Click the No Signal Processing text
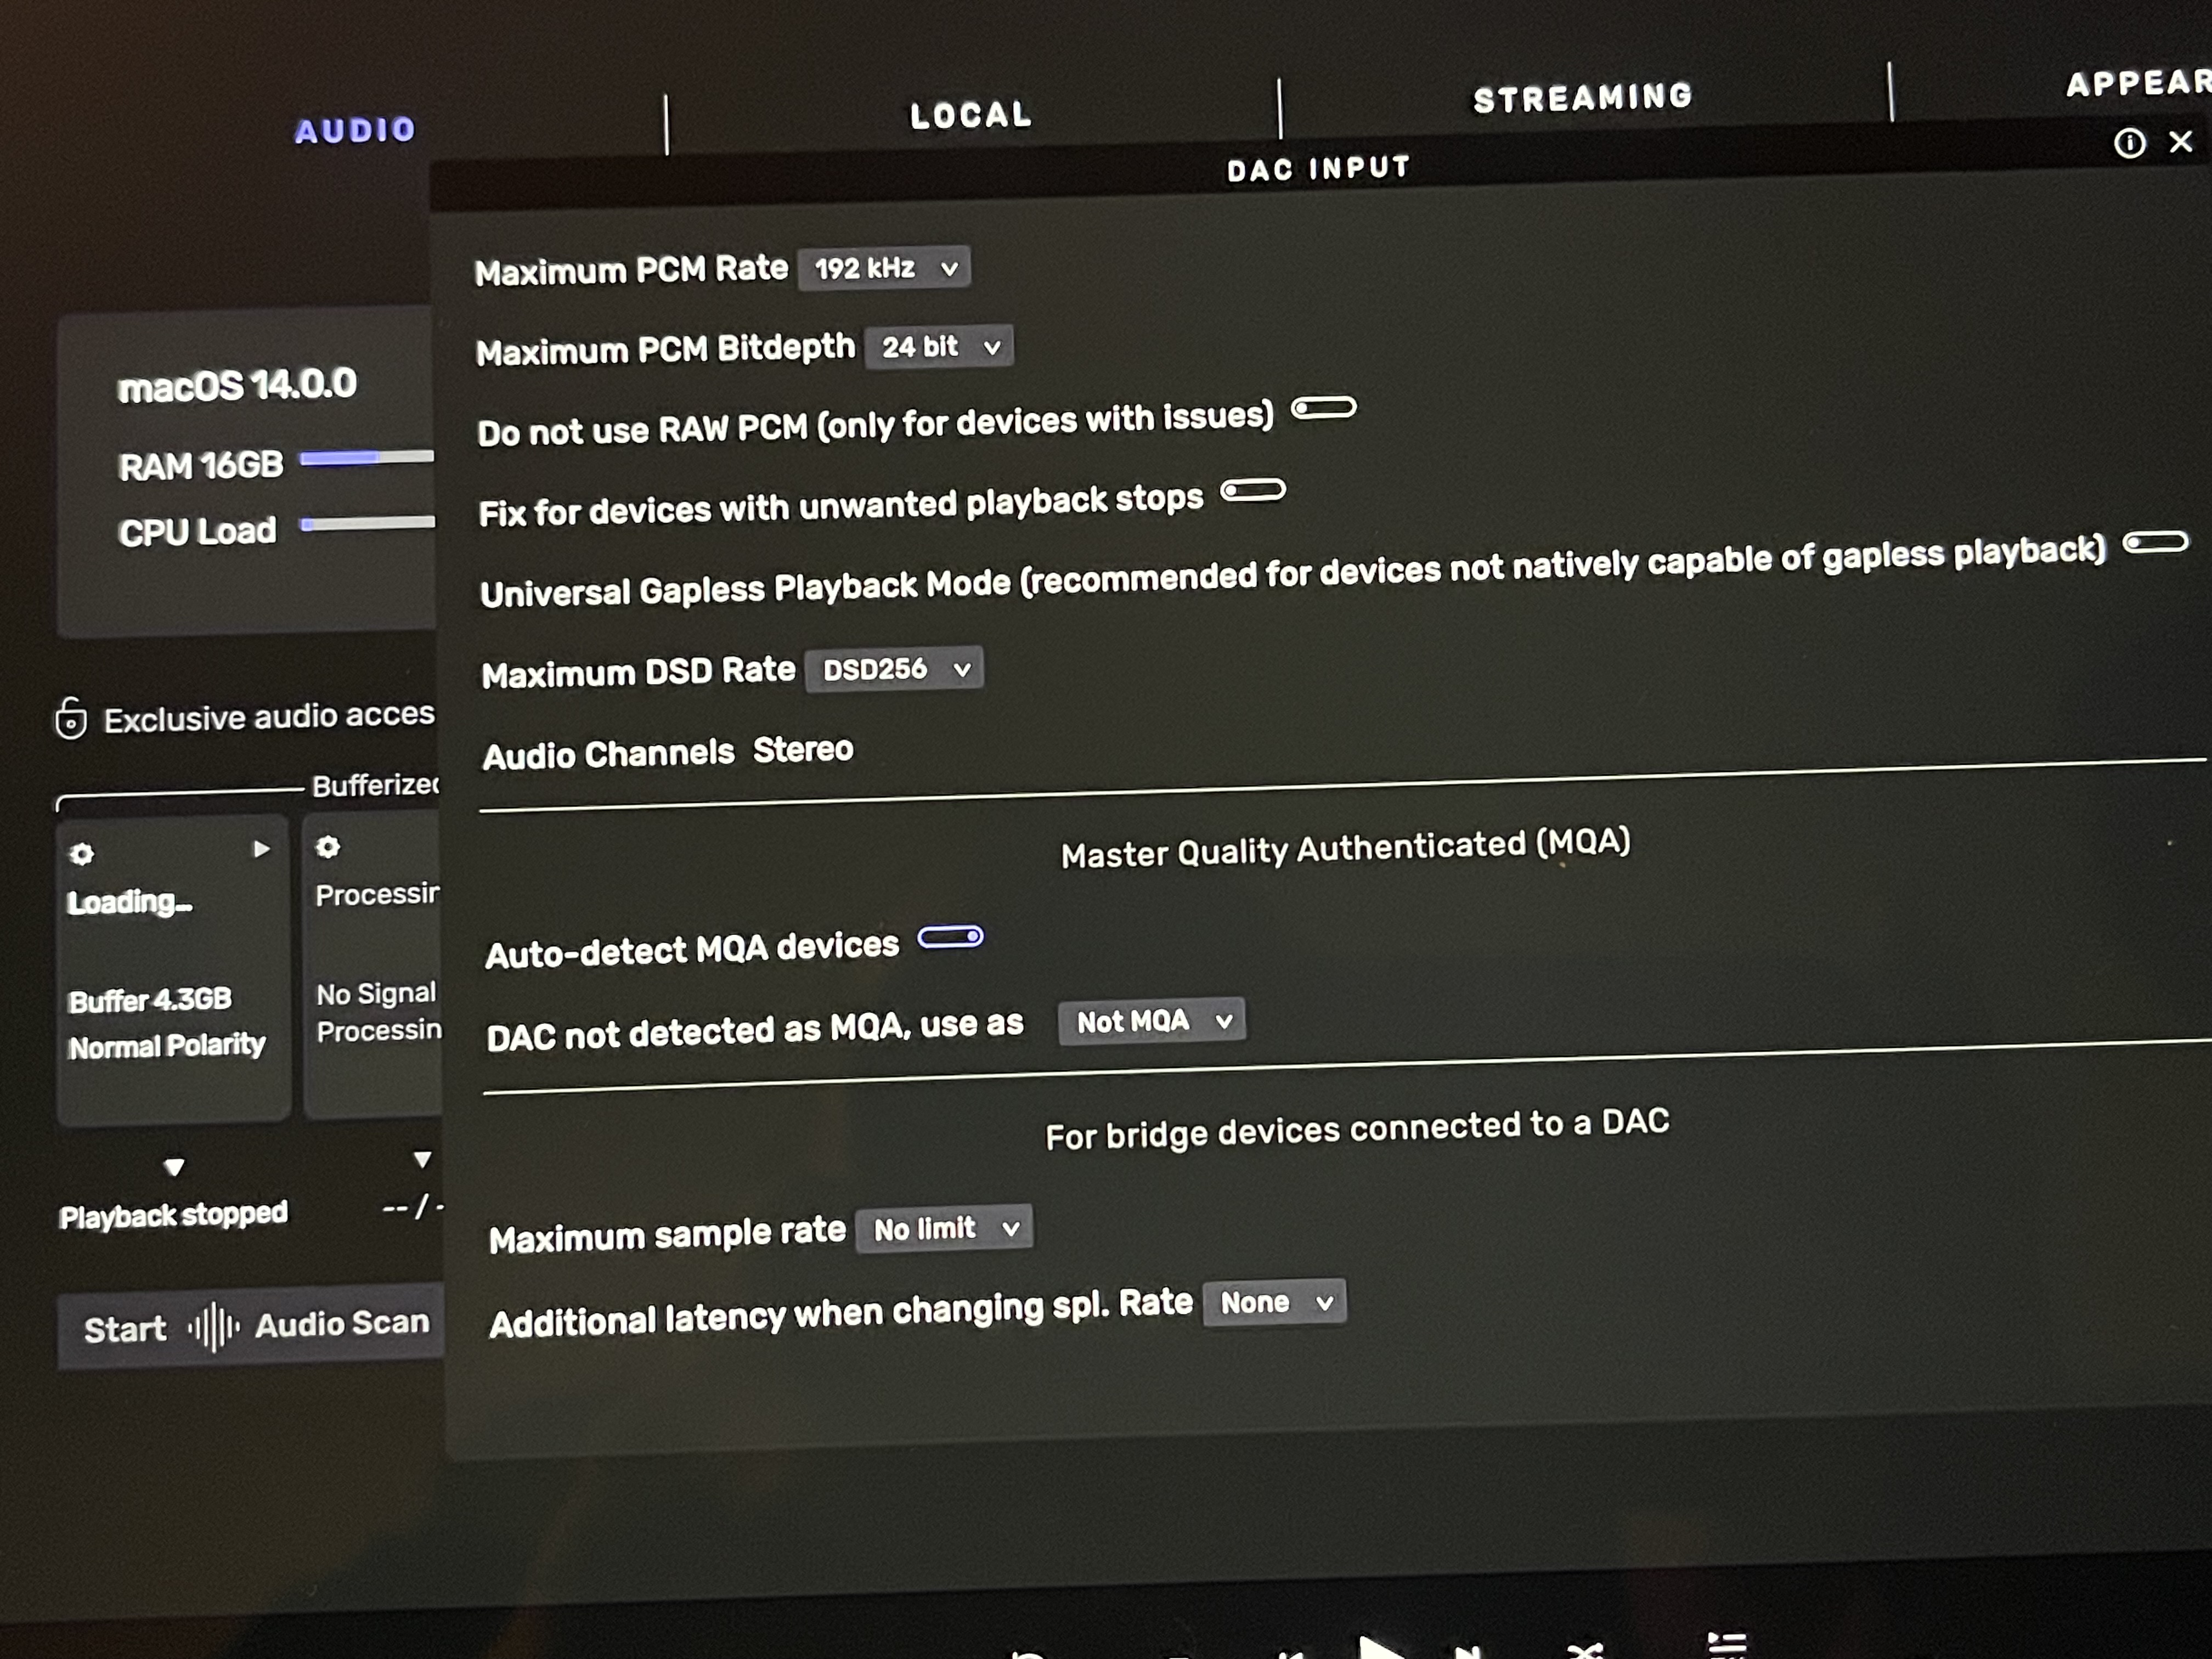The image size is (2212, 1659). click(x=378, y=1012)
